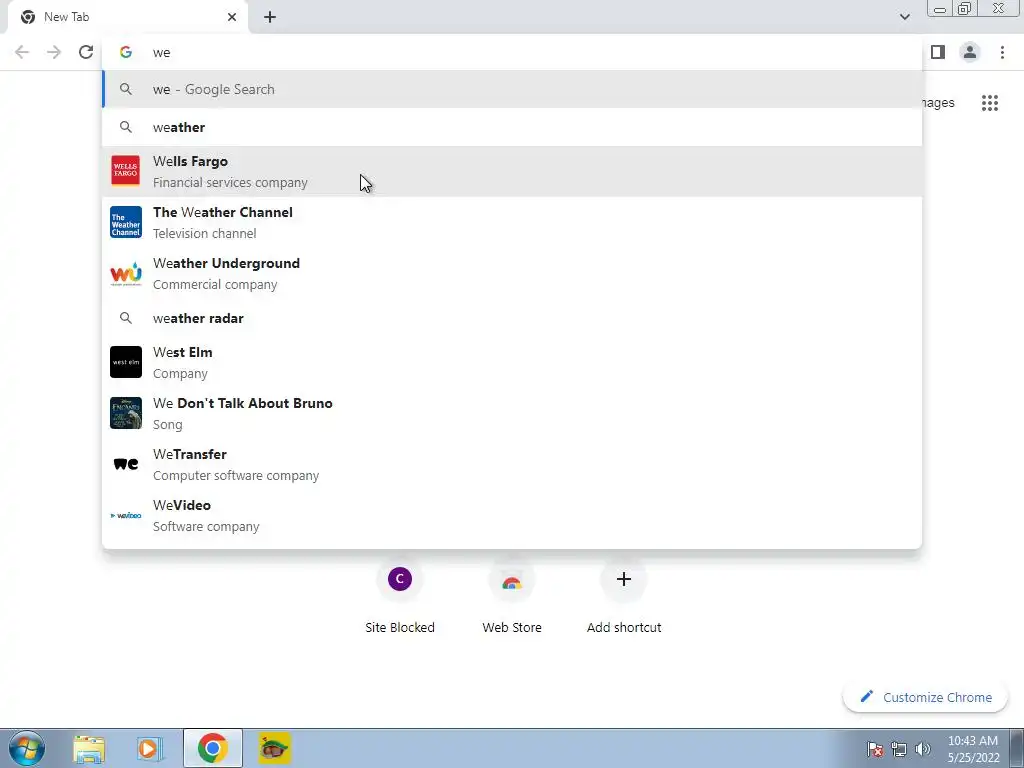Click the address bar containing 'we'

click(512, 53)
